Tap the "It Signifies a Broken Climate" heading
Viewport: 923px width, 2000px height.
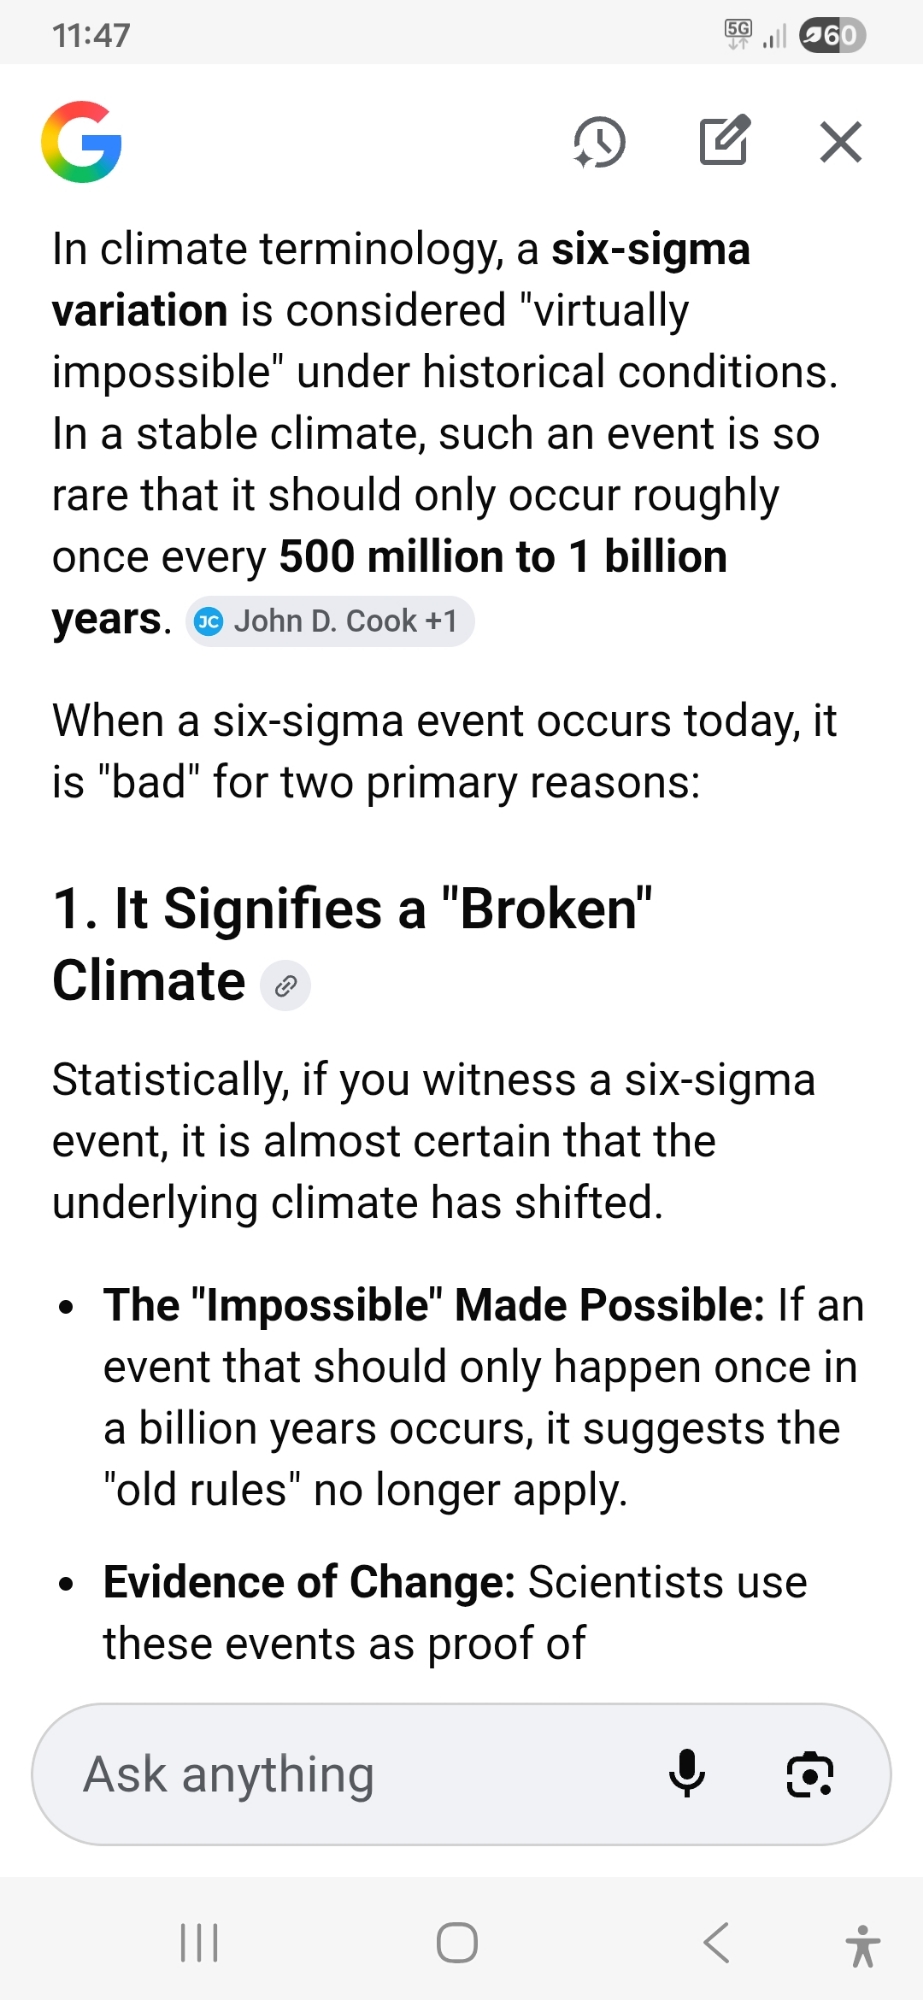tap(352, 943)
